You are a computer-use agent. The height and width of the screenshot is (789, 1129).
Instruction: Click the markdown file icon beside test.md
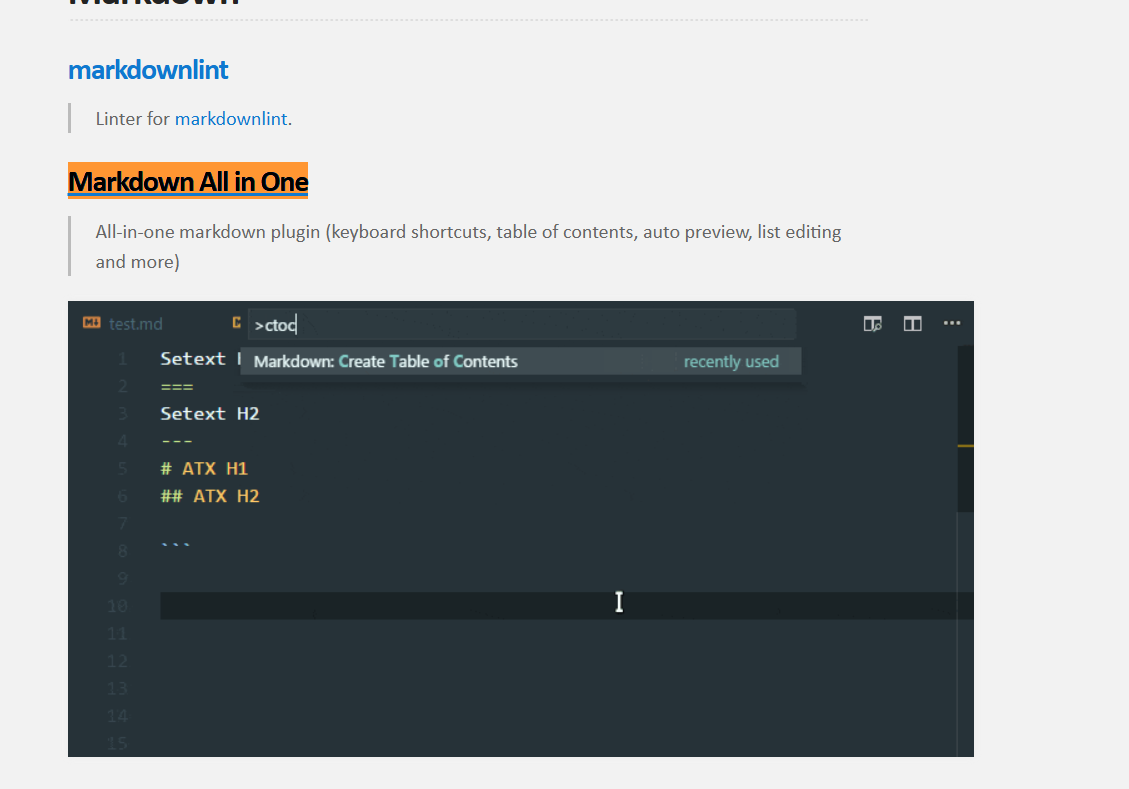click(x=91, y=323)
